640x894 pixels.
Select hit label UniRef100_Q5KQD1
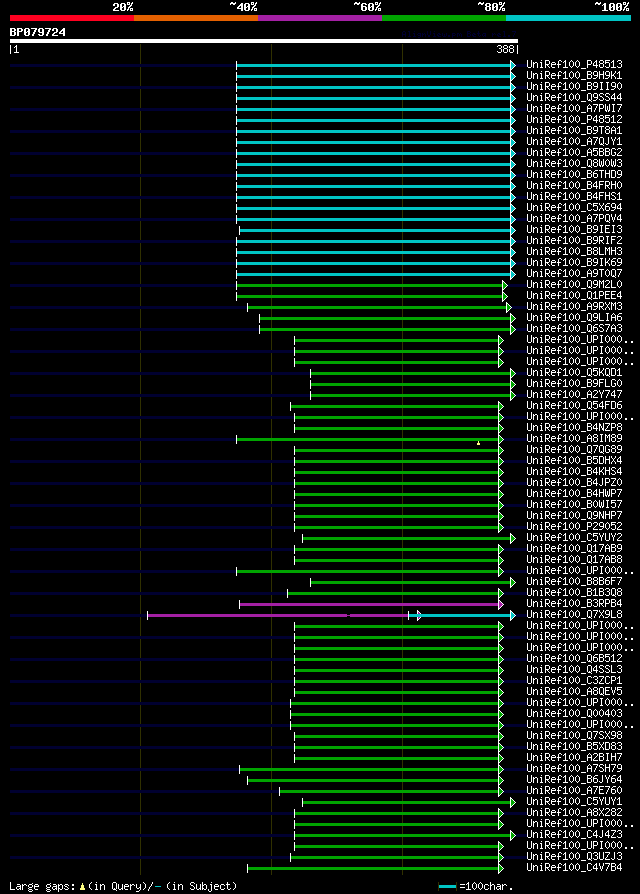coord(574,372)
